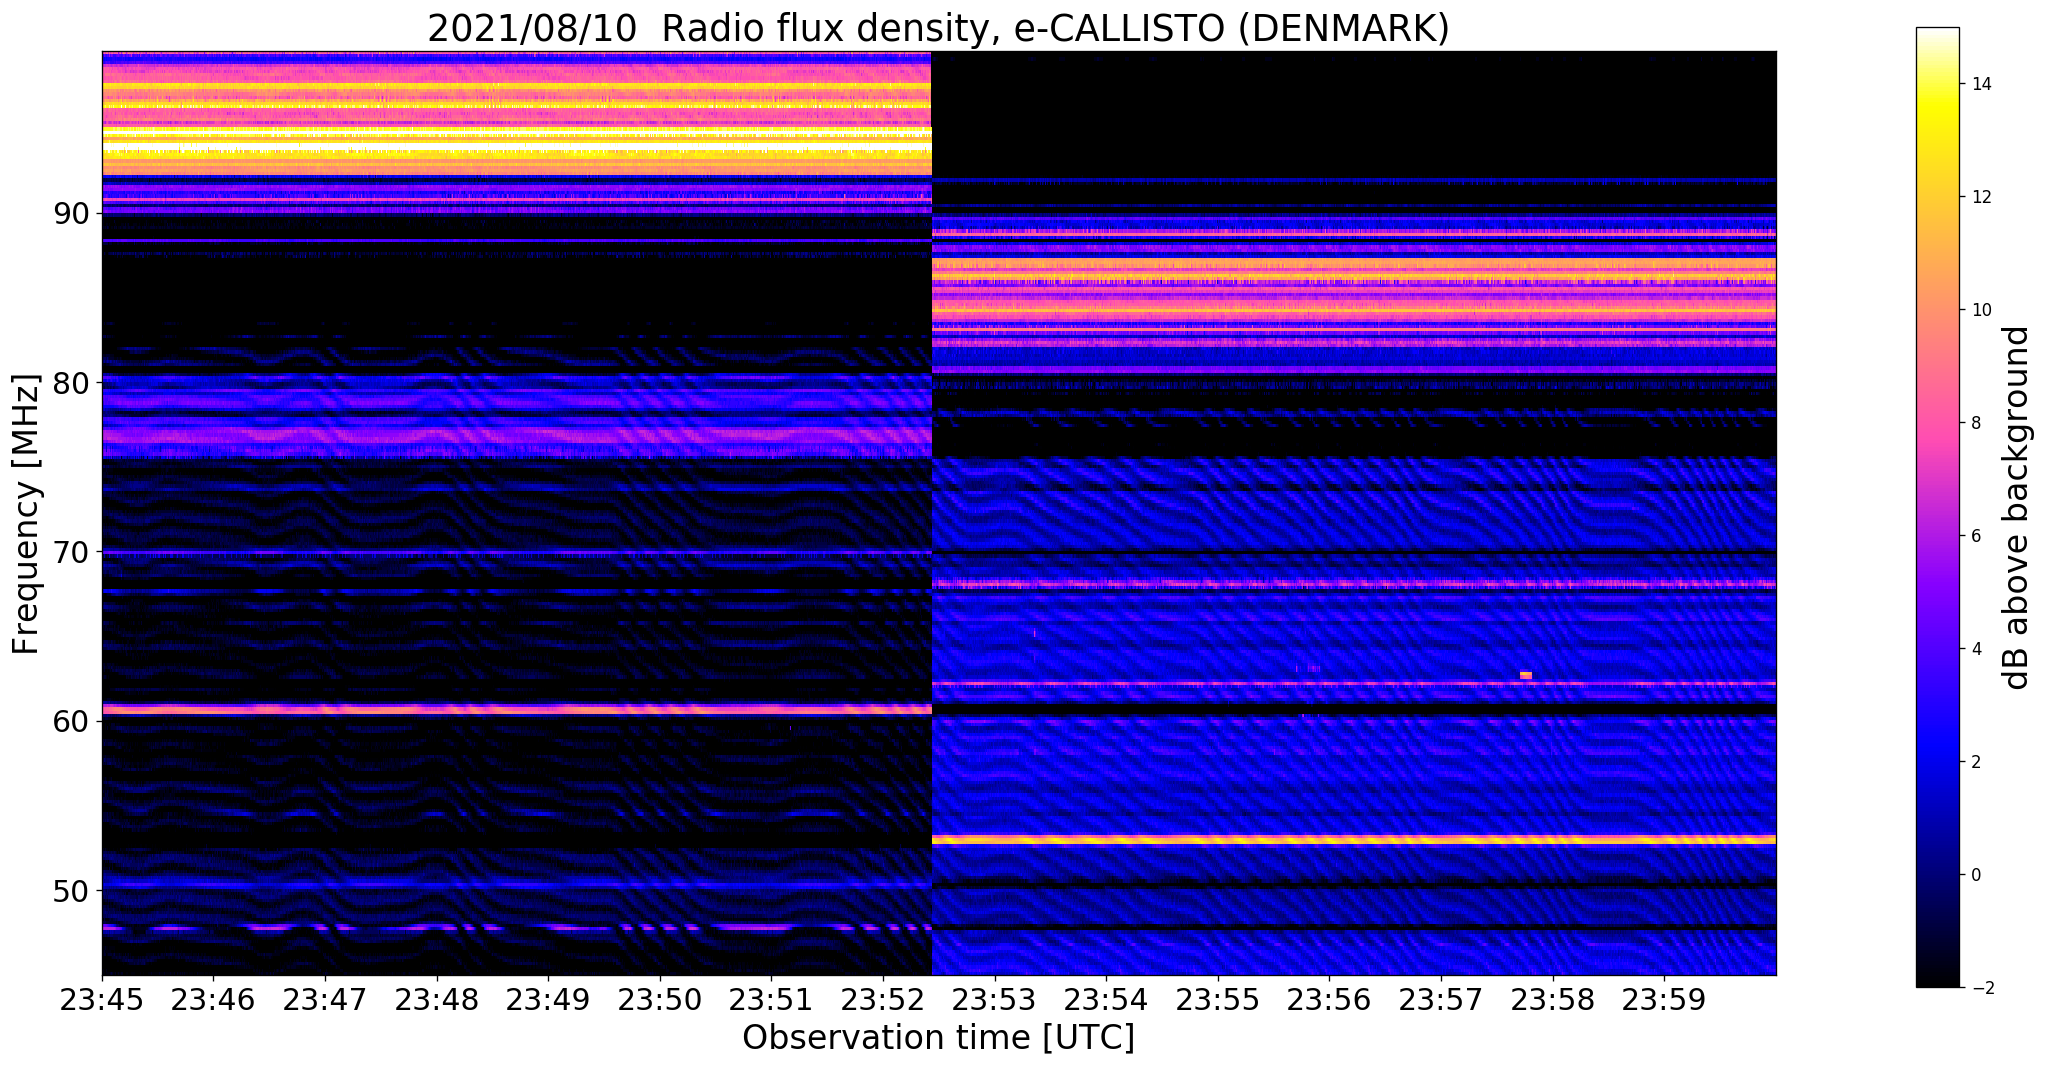Click the 23:45 time tick label
Image resolution: width=2047 pixels, height=1067 pixels.
click(102, 1001)
